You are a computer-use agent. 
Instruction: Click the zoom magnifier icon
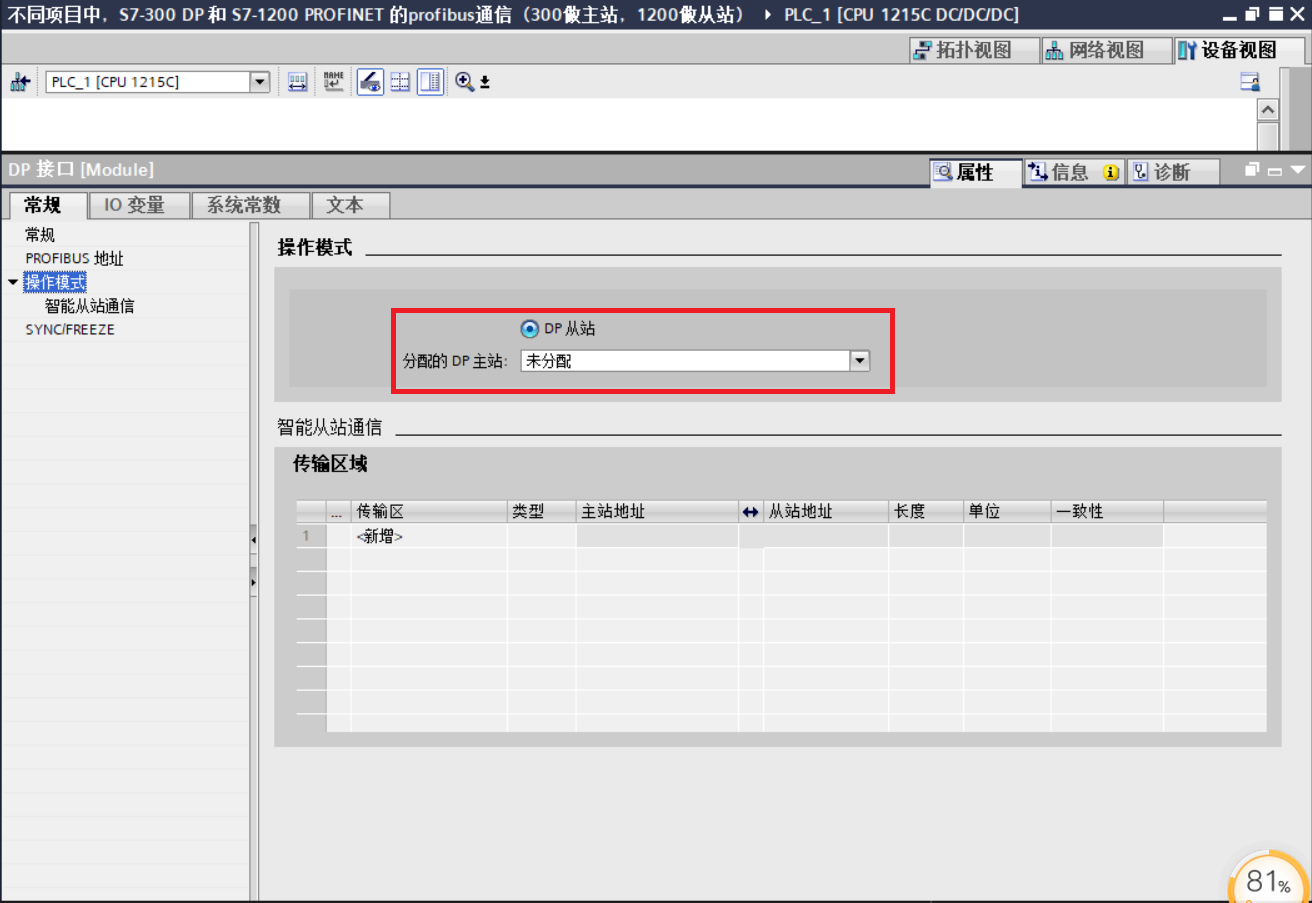pyautogui.click(x=464, y=82)
